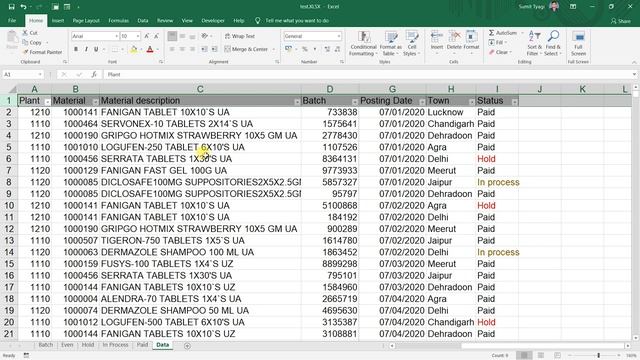This screenshot has width=640, height=360.
Task: Open the Clear menu
Action: pyautogui.click(x=499, y=52)
